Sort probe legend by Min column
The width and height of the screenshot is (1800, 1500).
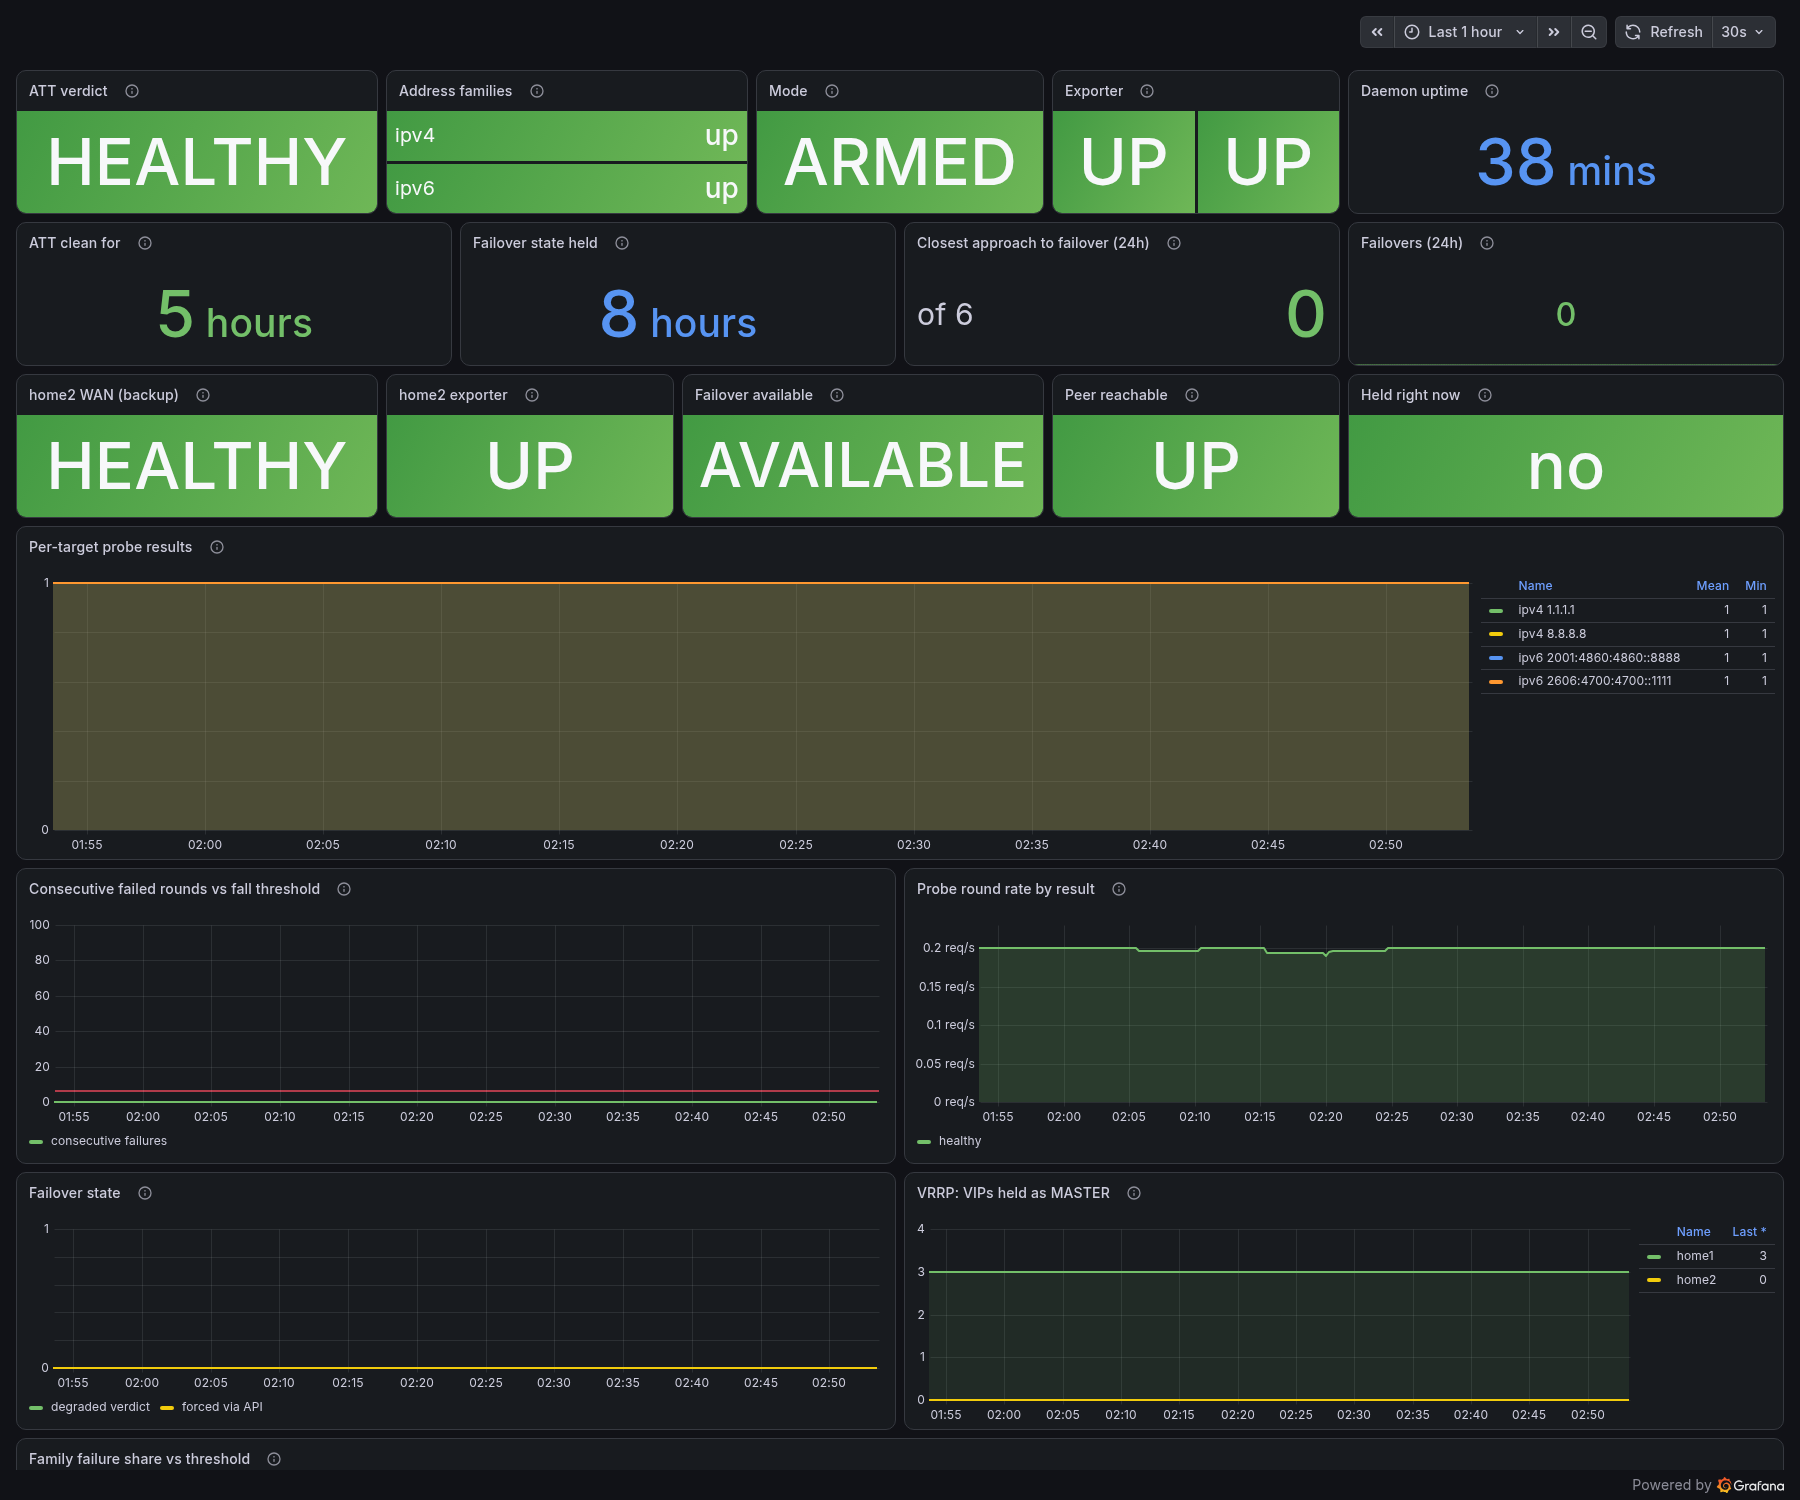click(x=1755, y=586)
